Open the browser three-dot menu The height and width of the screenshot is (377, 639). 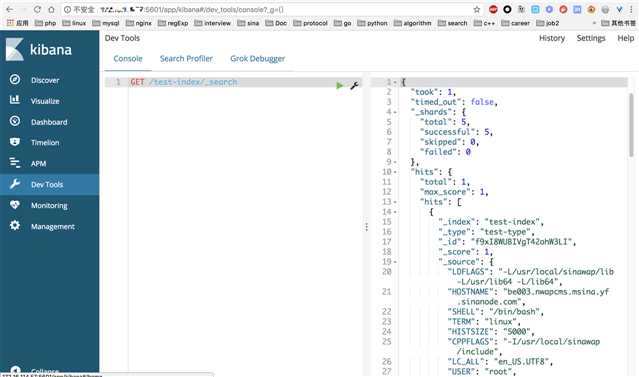pyautogui.click(x=631, y=9)
